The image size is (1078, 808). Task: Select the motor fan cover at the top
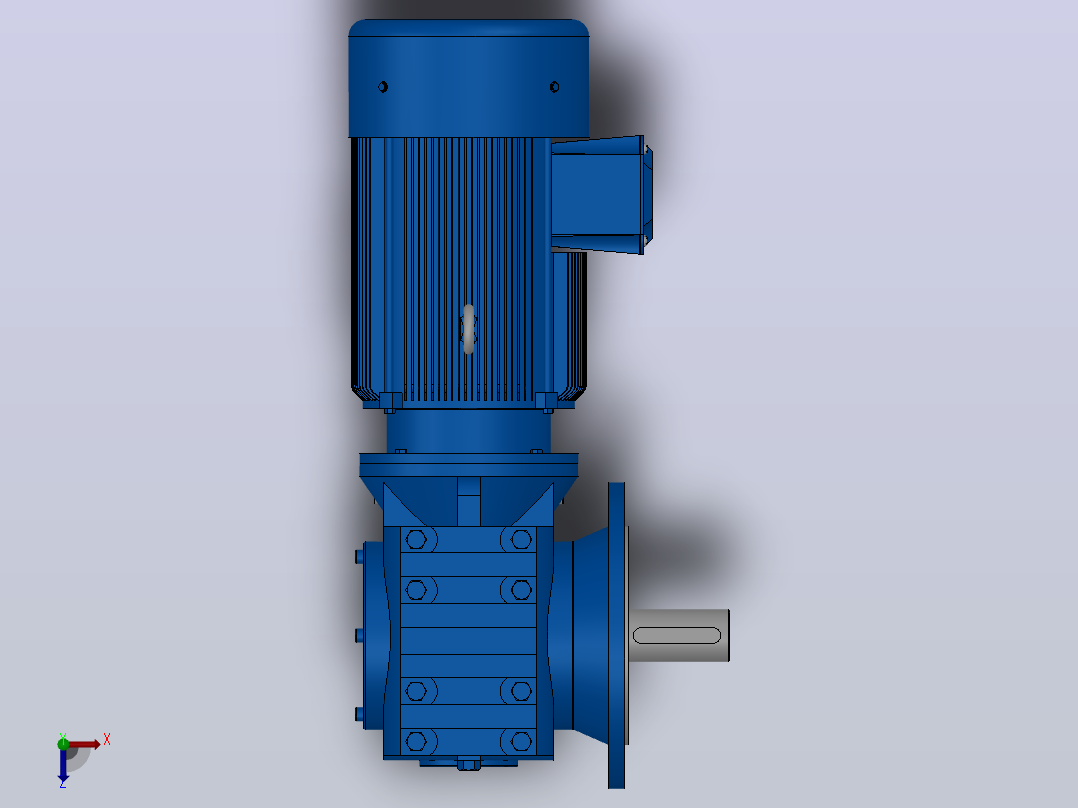[468, 78]
